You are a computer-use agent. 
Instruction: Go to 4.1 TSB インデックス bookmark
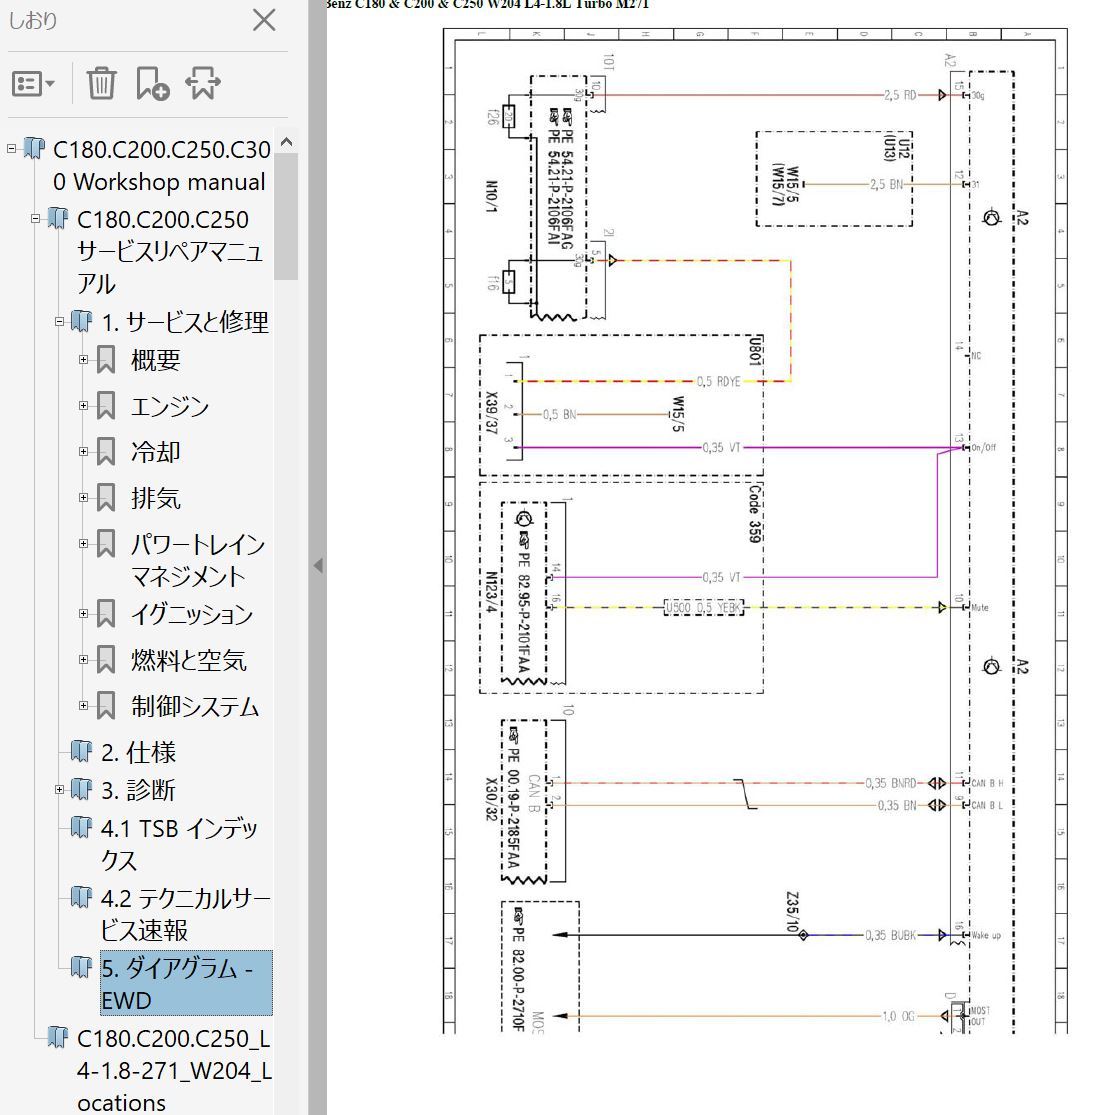pos(179,844)
